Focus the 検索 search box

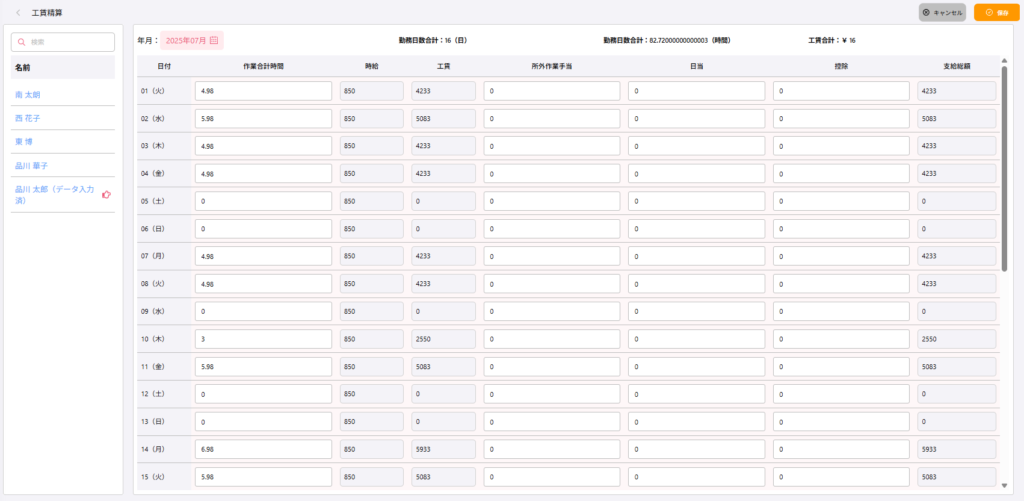[x=63, y=42]
